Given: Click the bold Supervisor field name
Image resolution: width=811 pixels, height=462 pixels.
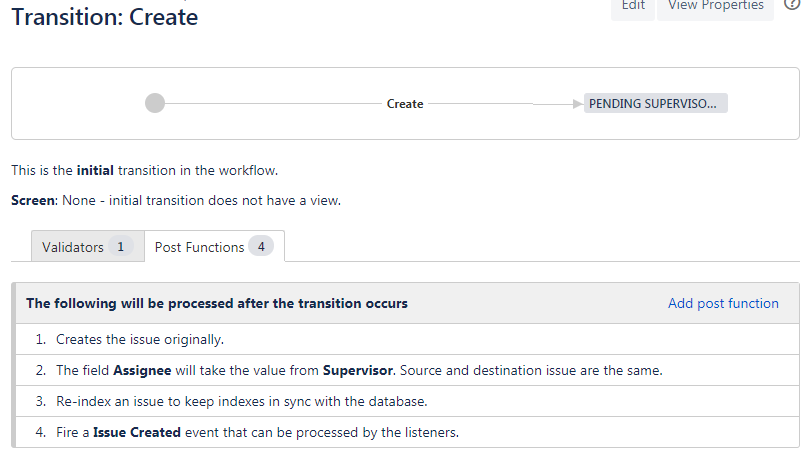Looking at the screenshot, I should click(x=358, y=370).
